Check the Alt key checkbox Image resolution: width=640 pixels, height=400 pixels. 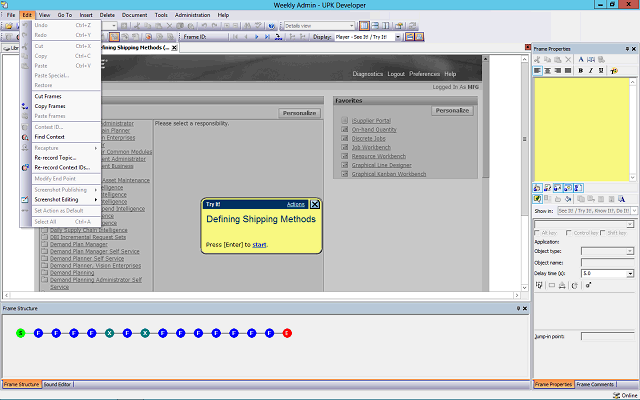coord(537,233)
